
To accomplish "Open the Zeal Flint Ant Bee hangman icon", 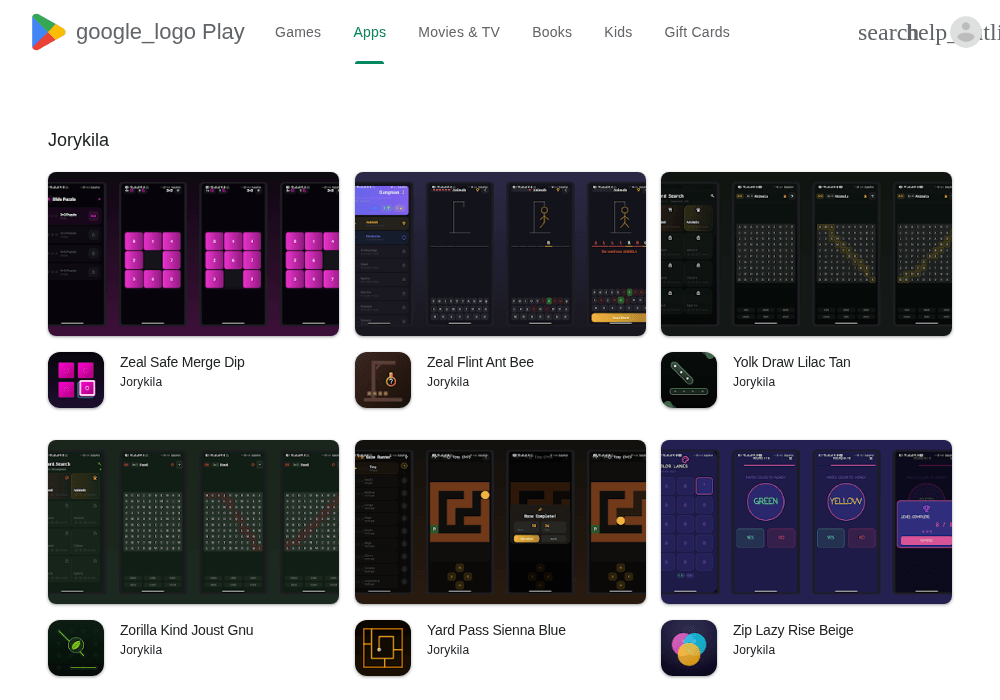I will click(x=383, y=380).
